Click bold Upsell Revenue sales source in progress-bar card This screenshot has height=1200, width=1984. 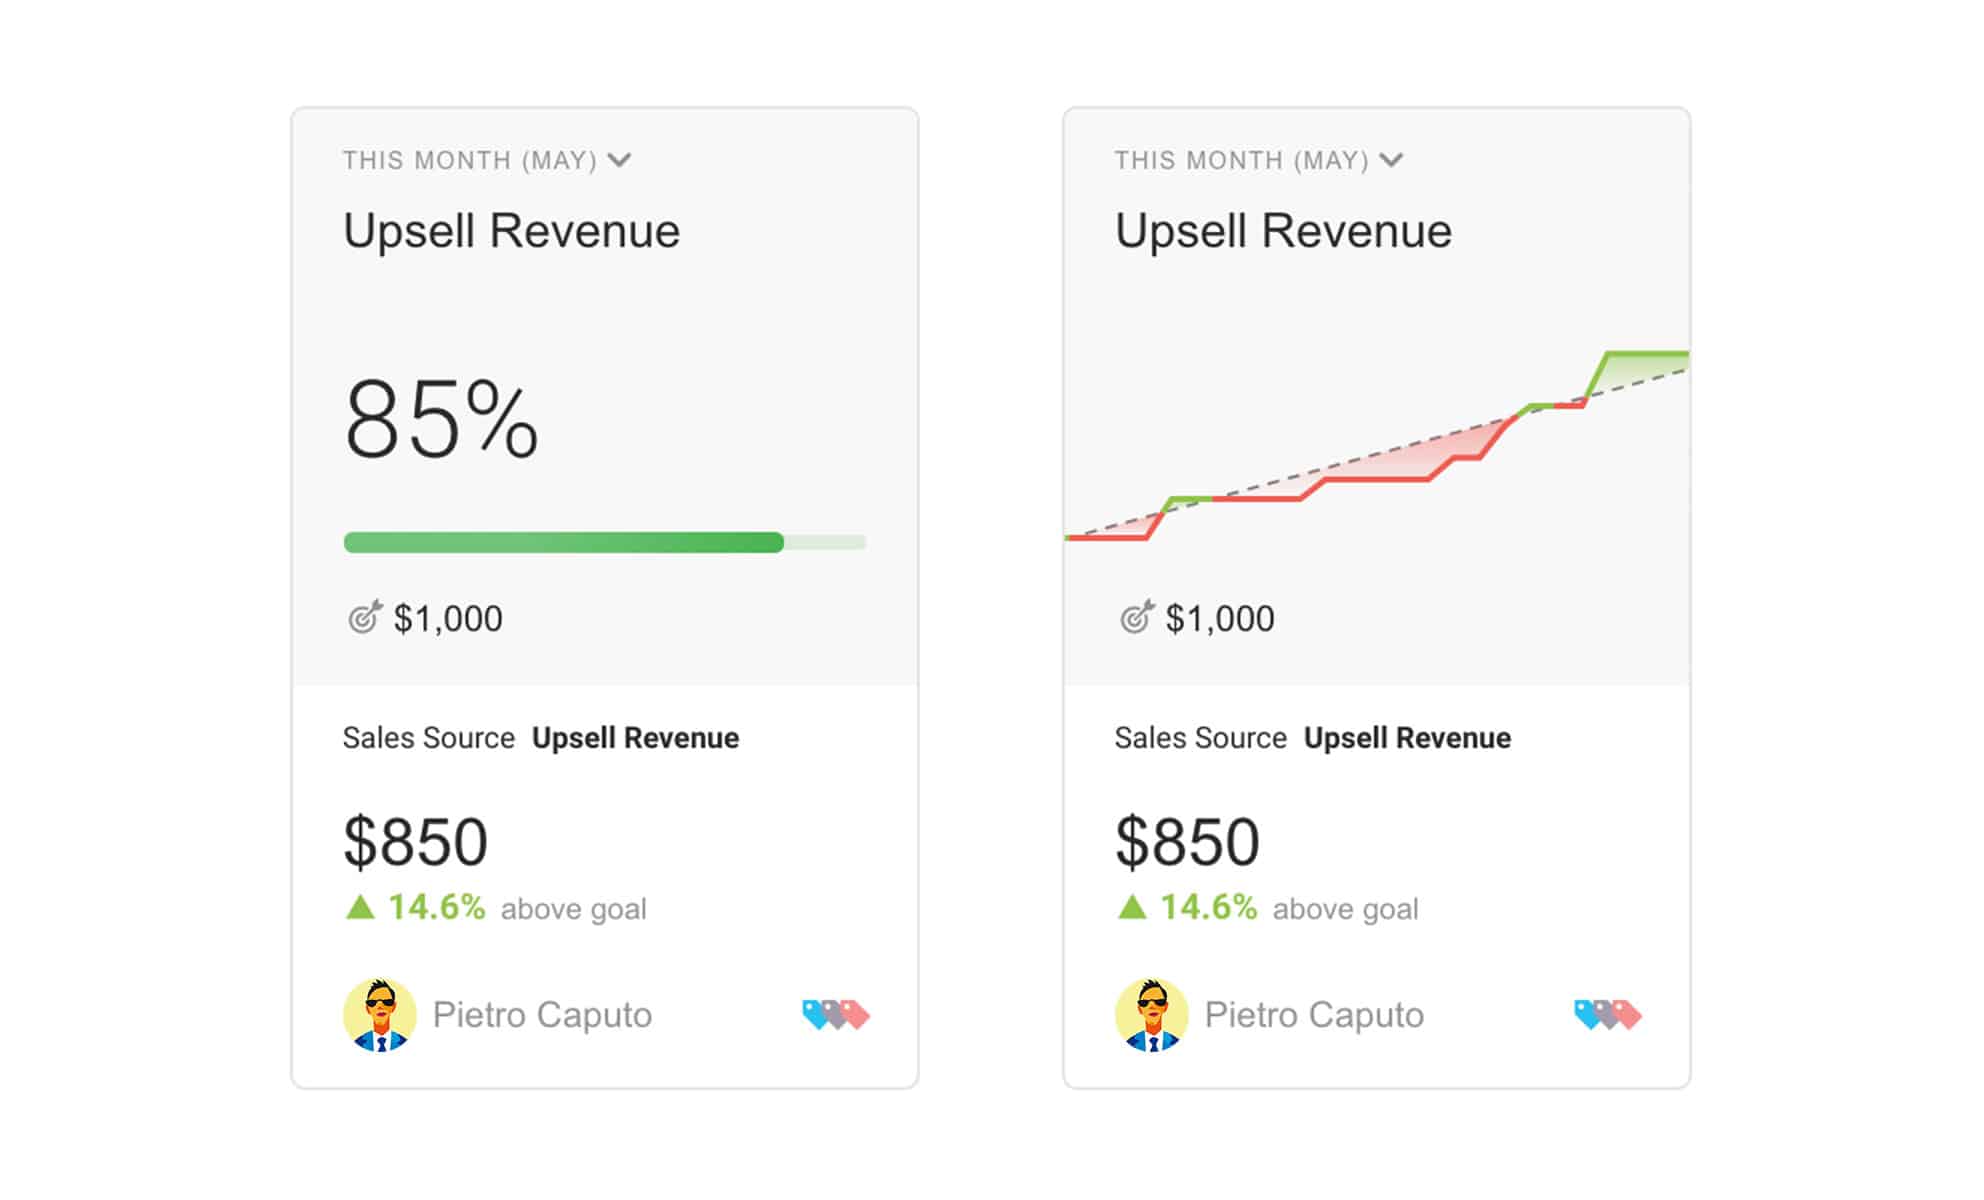(635, 738)
